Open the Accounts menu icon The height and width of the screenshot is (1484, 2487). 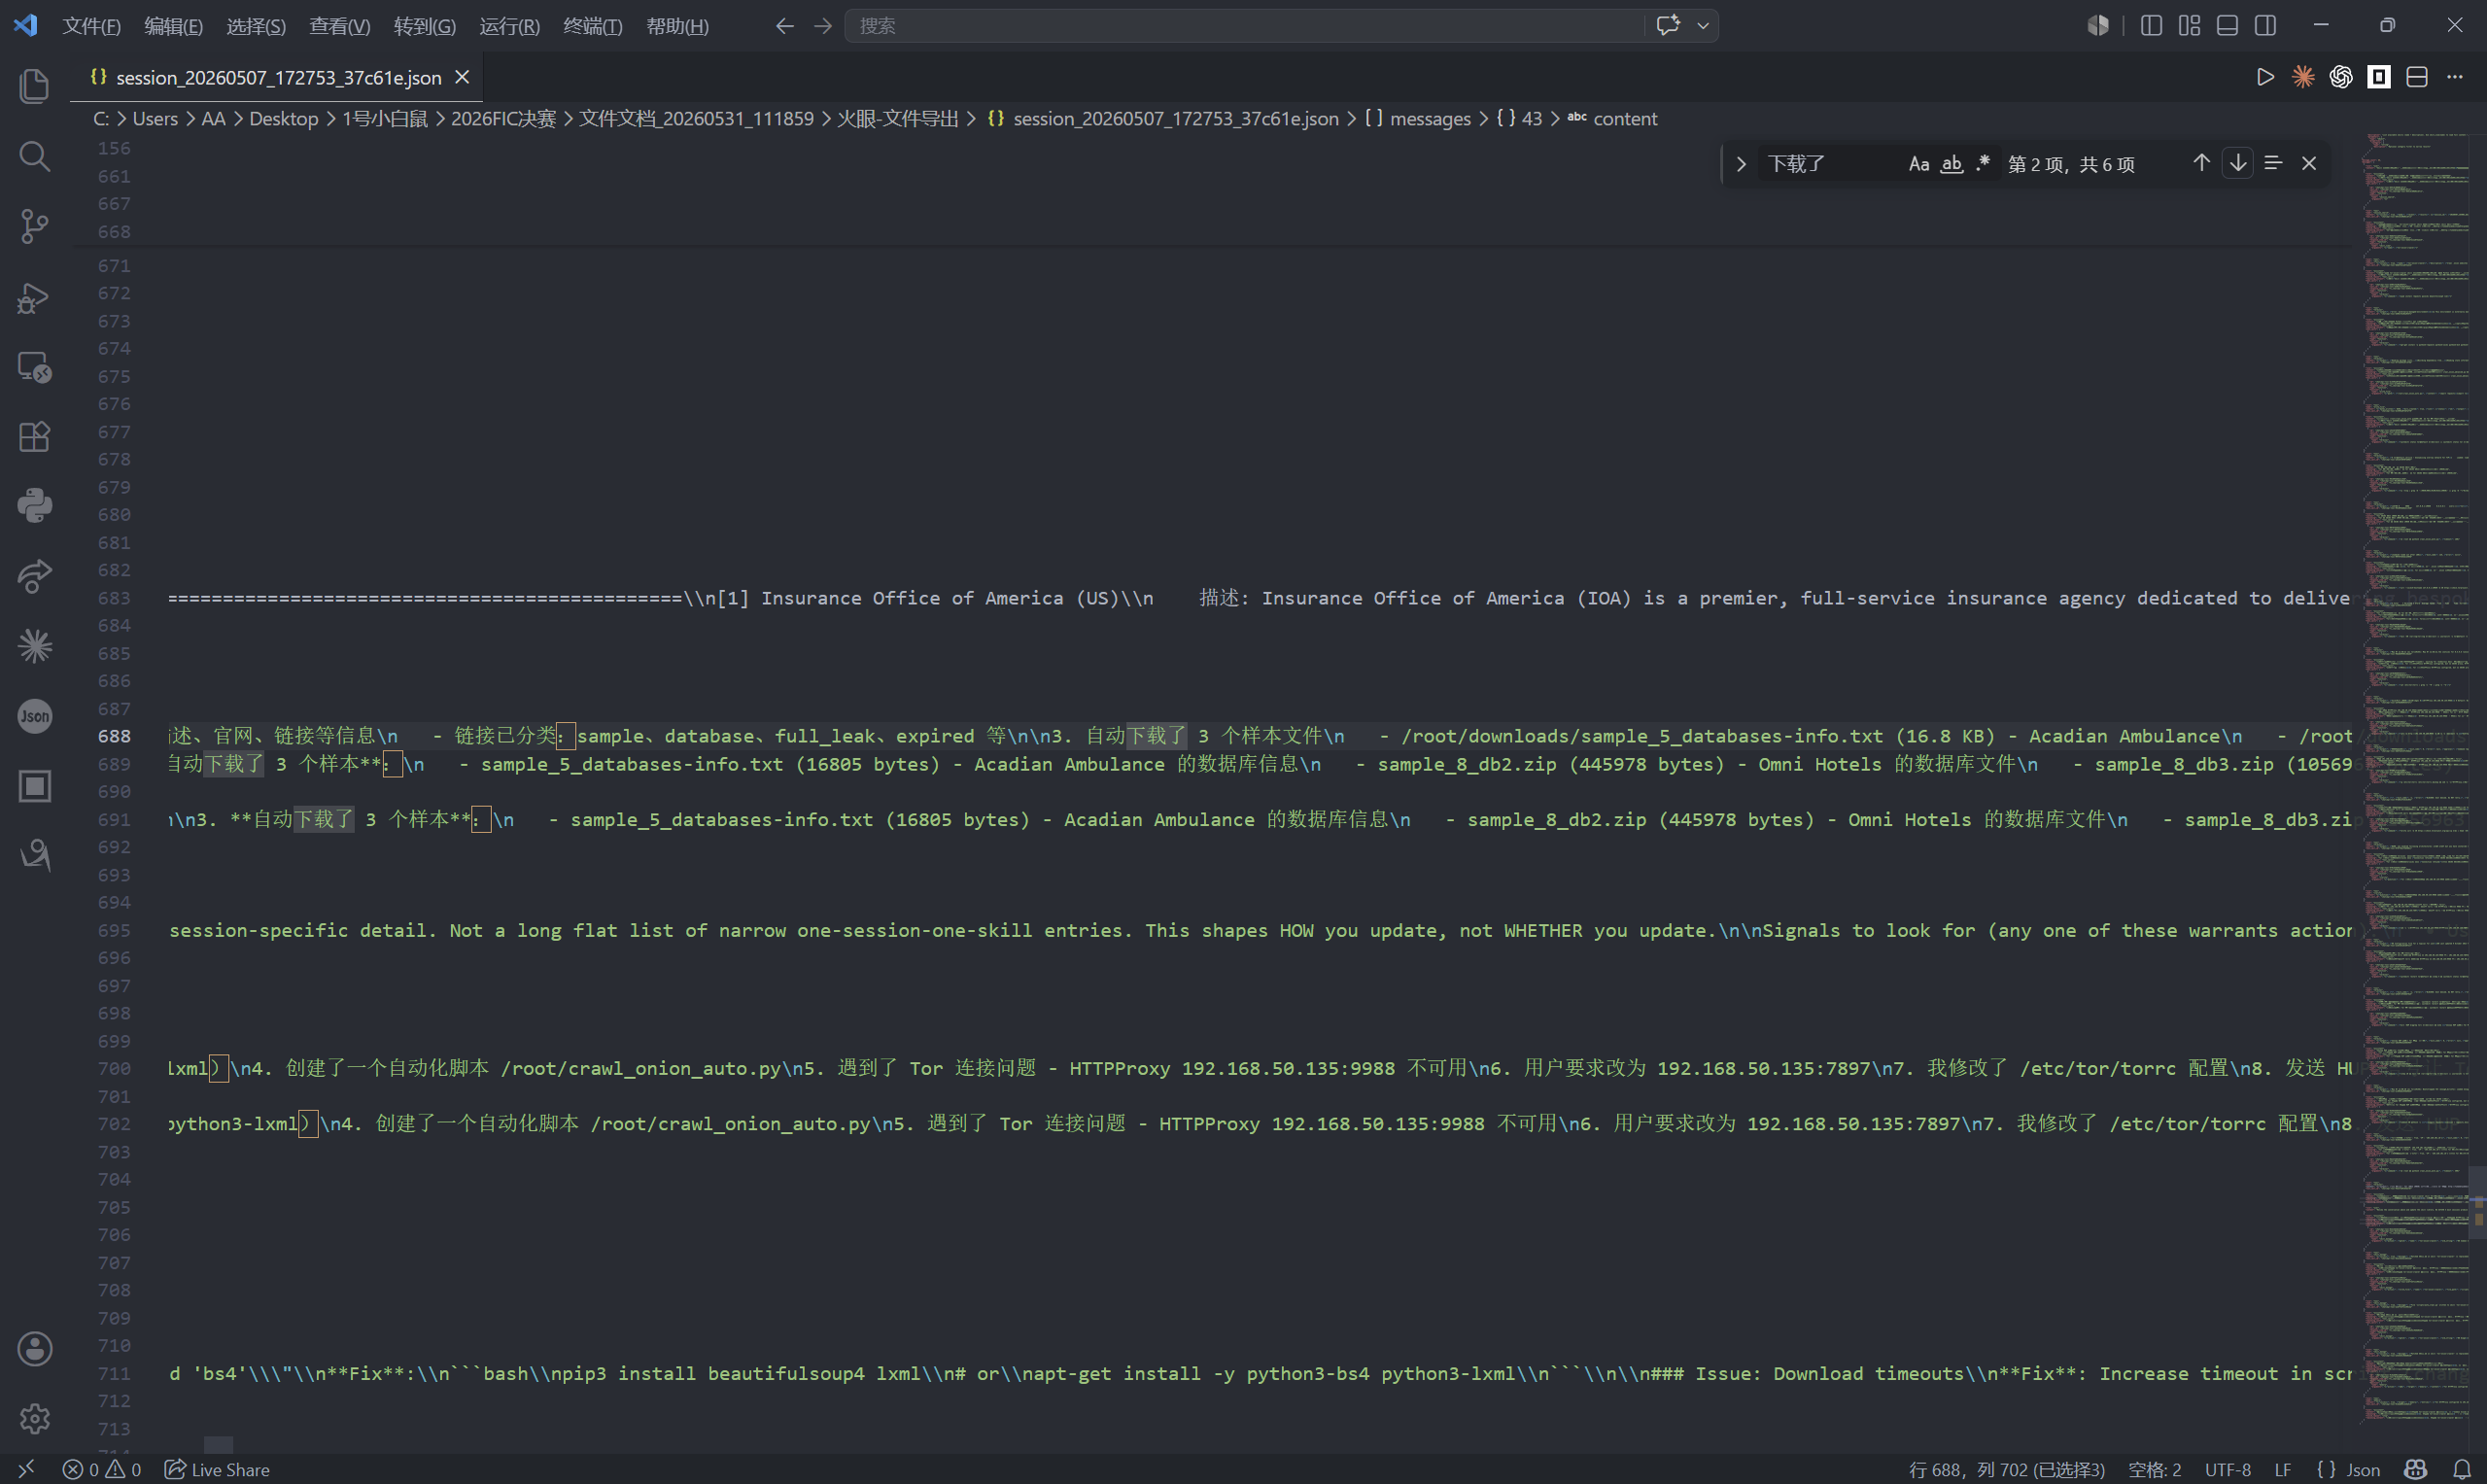(34, 1349)
